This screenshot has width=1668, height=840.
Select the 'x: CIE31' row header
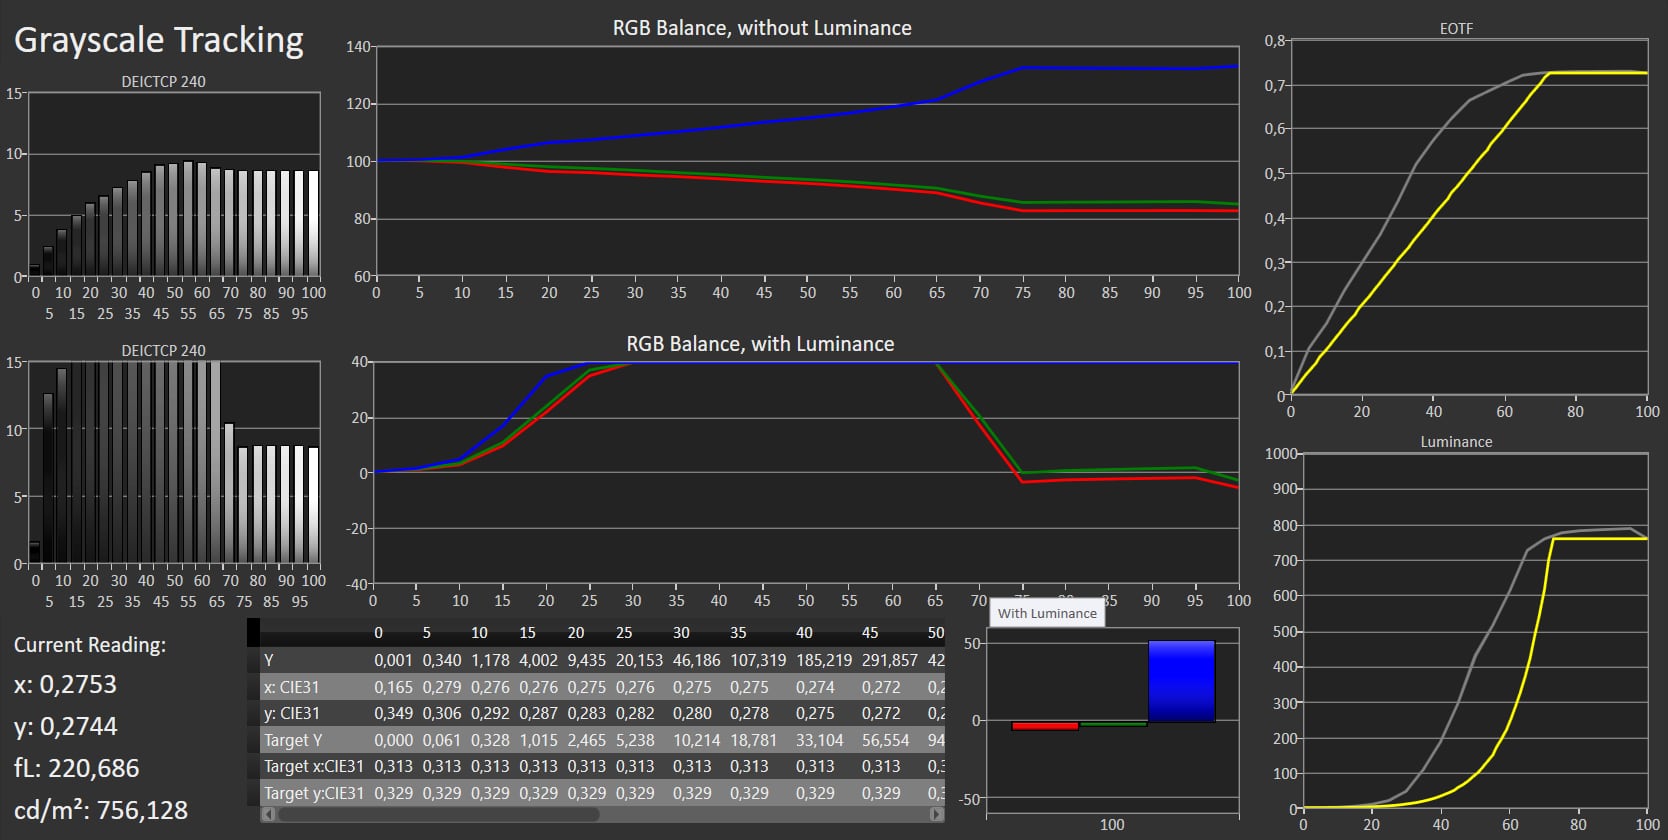click(291, 687)
